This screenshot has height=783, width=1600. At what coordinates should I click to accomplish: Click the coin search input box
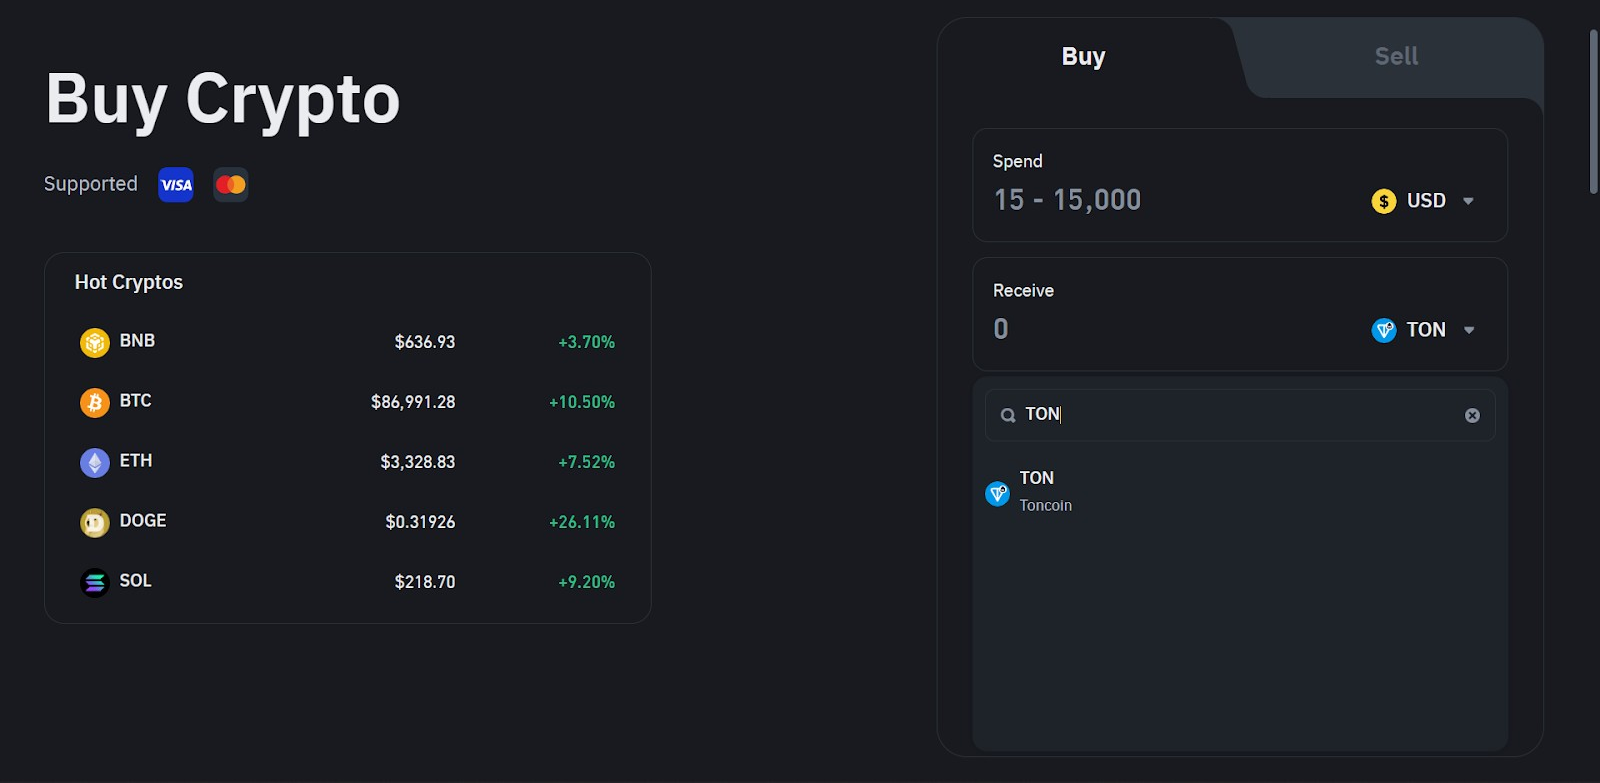coord(1240,415)
